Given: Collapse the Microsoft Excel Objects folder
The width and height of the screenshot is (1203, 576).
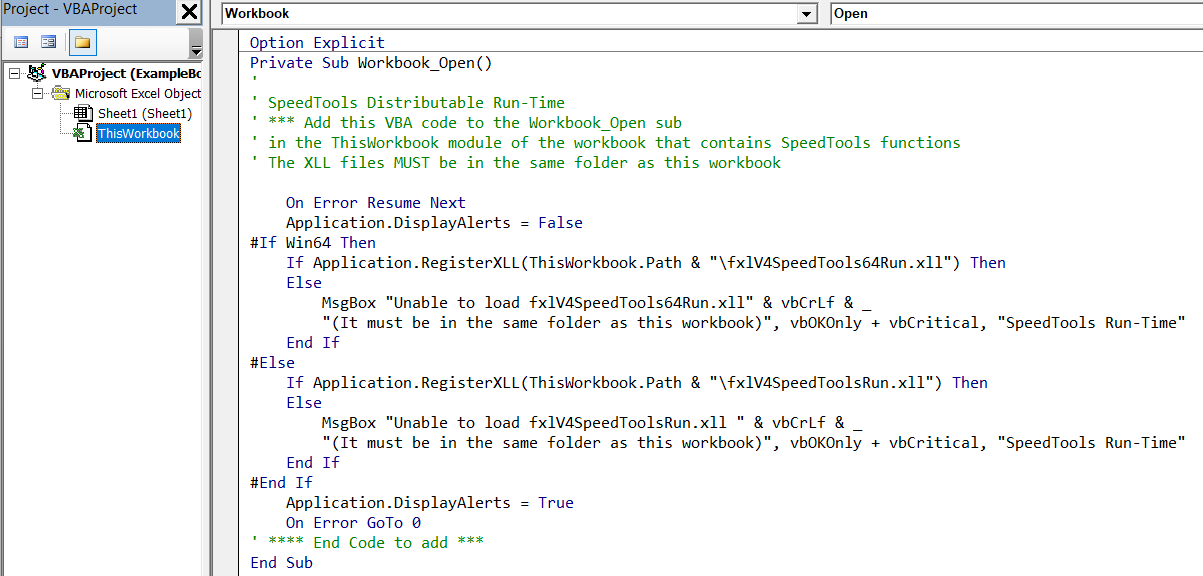Looking at the screenshot, I should tap(38, 94).
